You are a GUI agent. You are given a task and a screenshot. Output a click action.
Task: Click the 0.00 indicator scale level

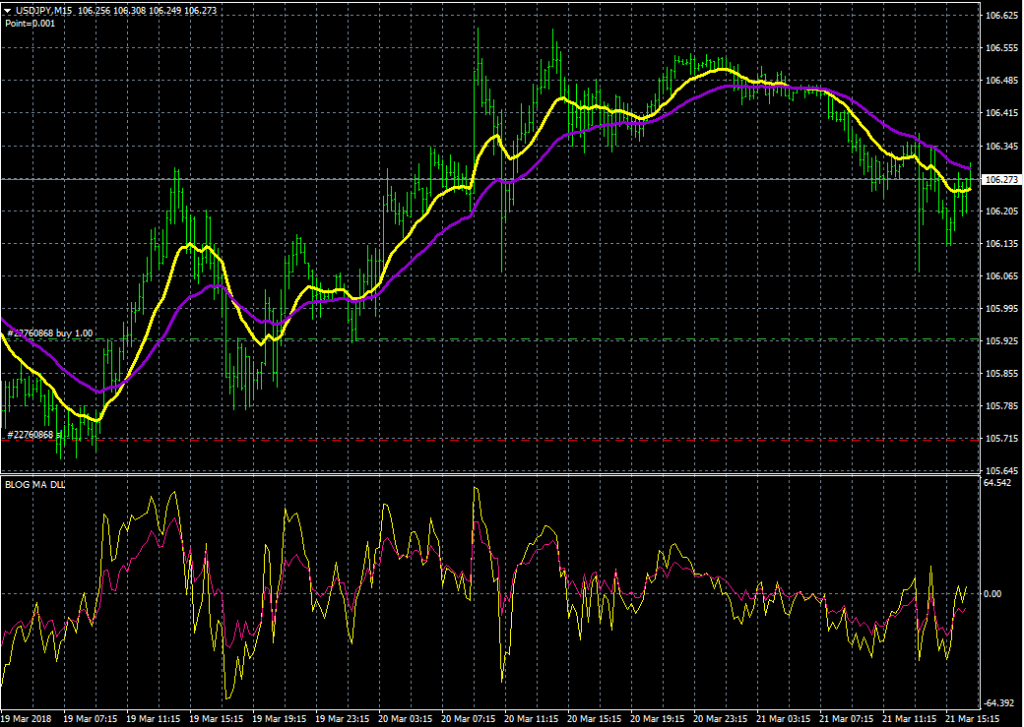point(993,593)
